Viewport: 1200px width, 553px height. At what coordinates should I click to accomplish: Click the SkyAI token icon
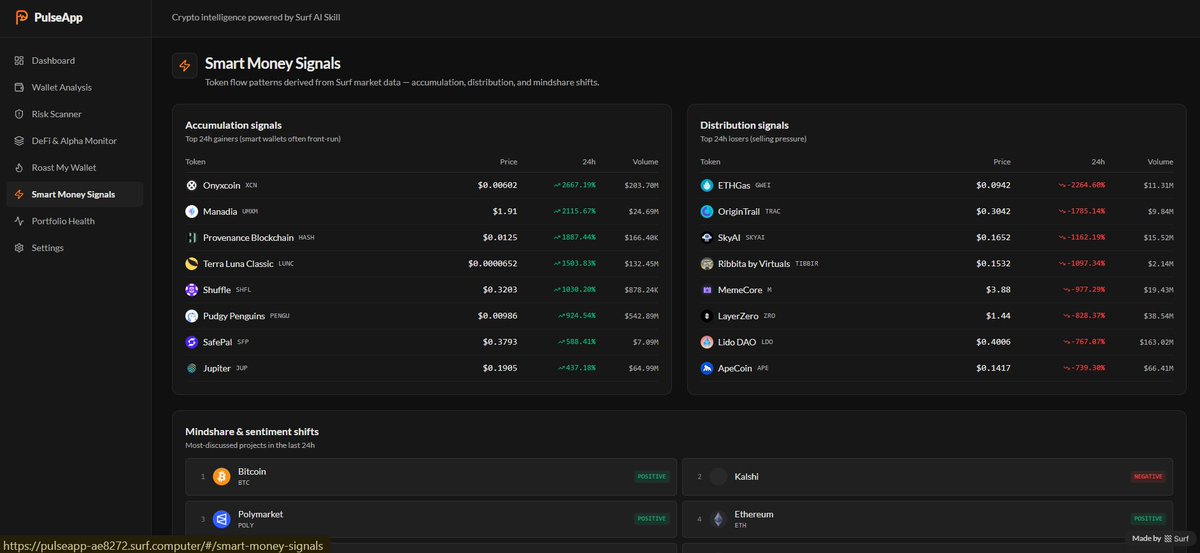[x=707, y=237]
